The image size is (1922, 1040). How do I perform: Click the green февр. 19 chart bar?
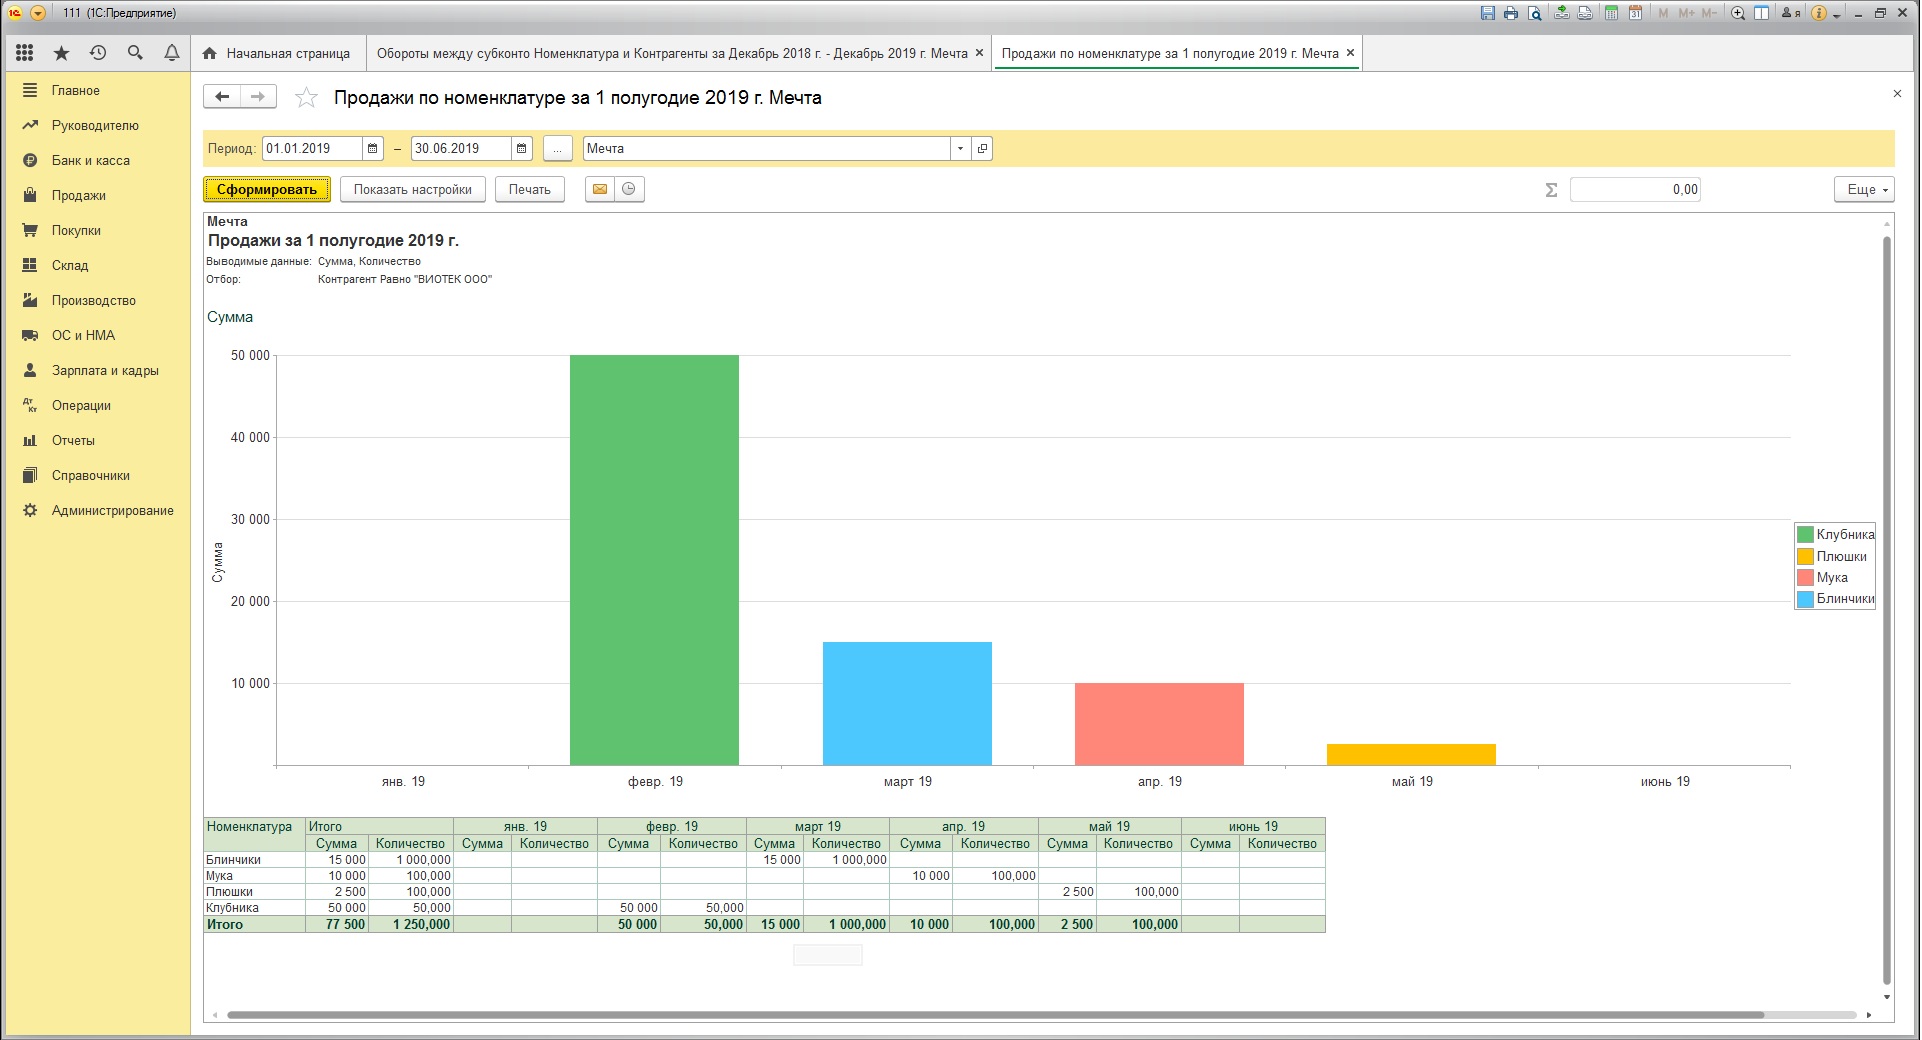tap(654, 560)
